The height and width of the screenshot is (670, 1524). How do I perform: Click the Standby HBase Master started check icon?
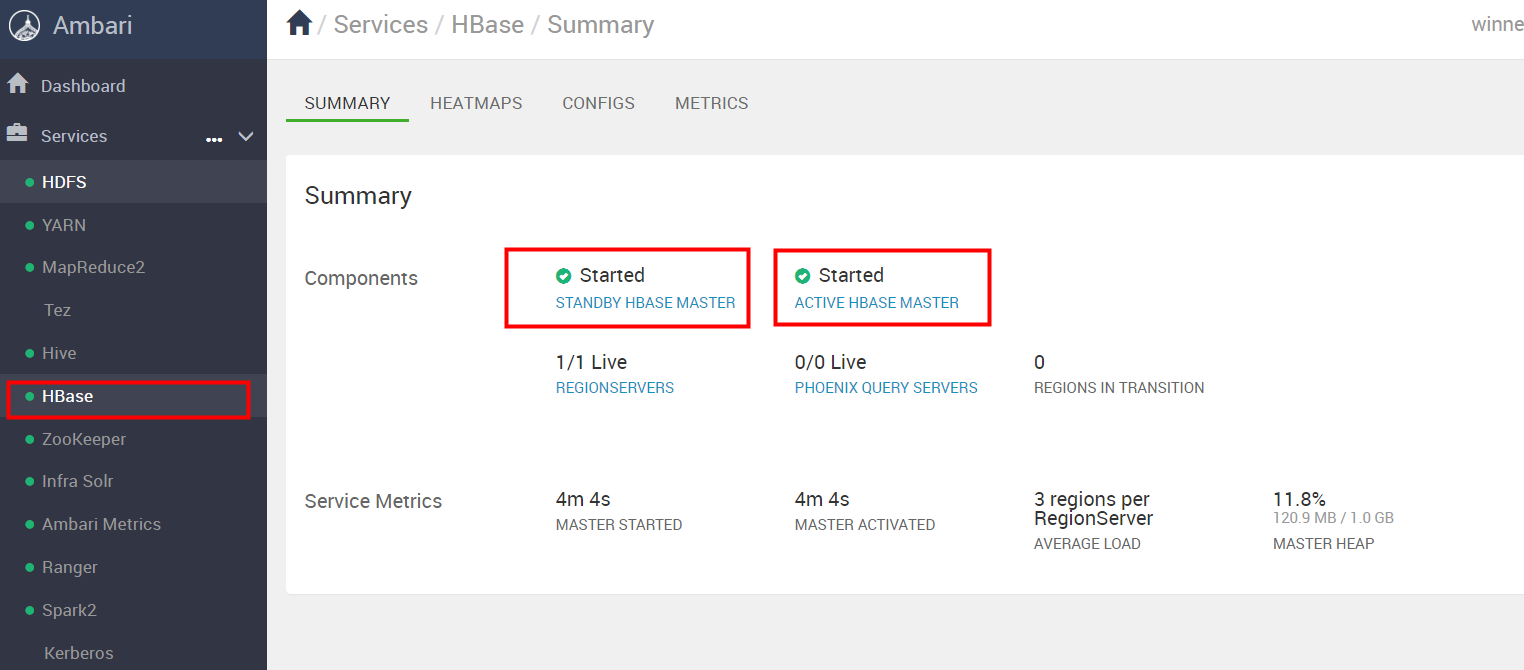563,276
